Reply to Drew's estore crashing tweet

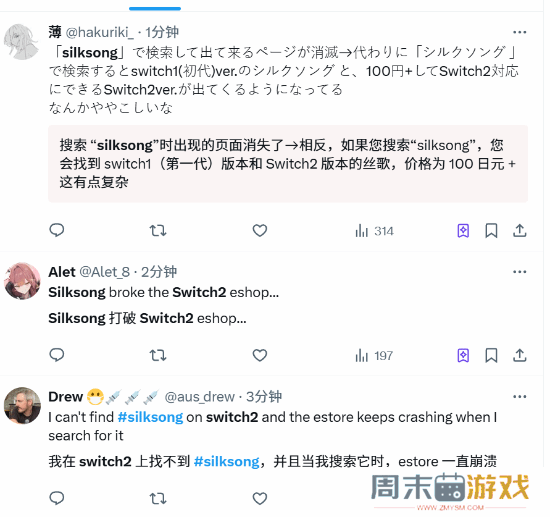pos(56,498)
